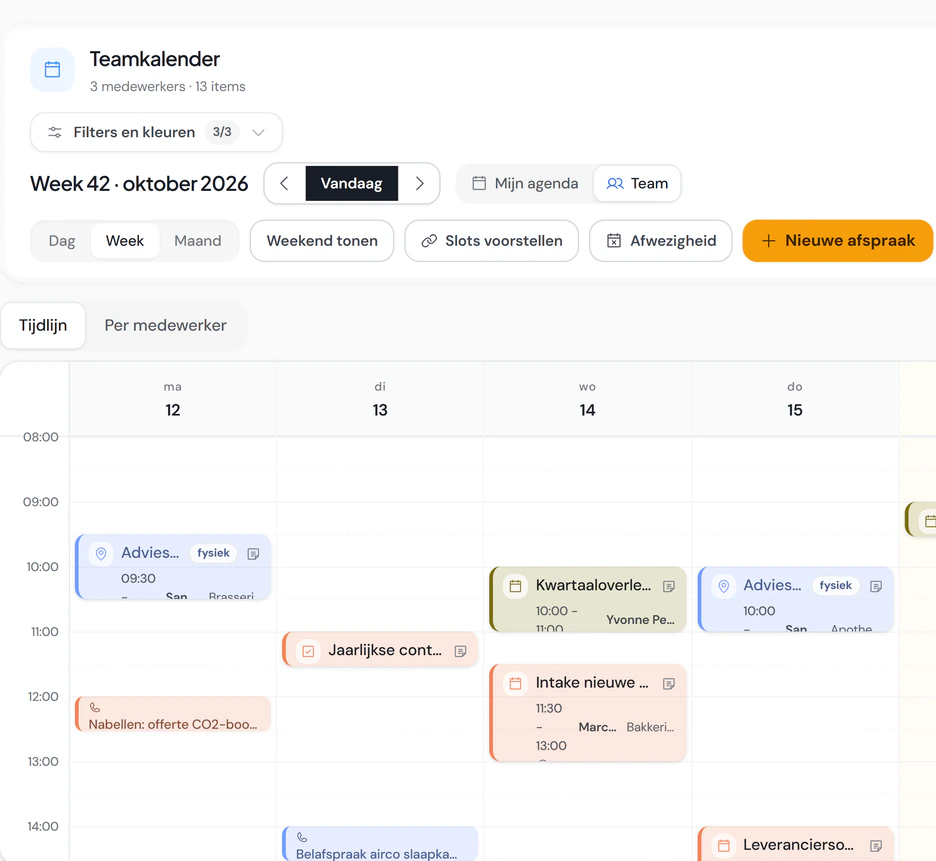Open the Tijdlijn tab

pos(43,325)
